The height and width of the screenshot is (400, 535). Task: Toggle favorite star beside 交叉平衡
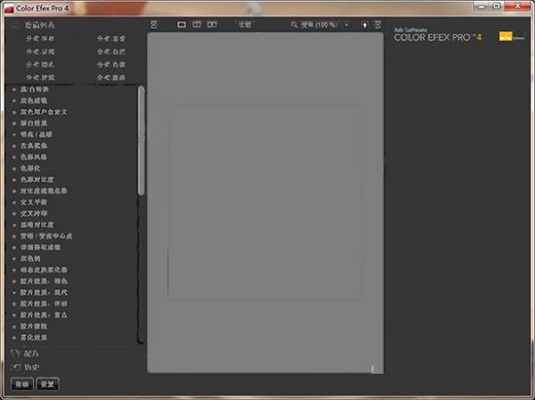(x=14, y=202)
